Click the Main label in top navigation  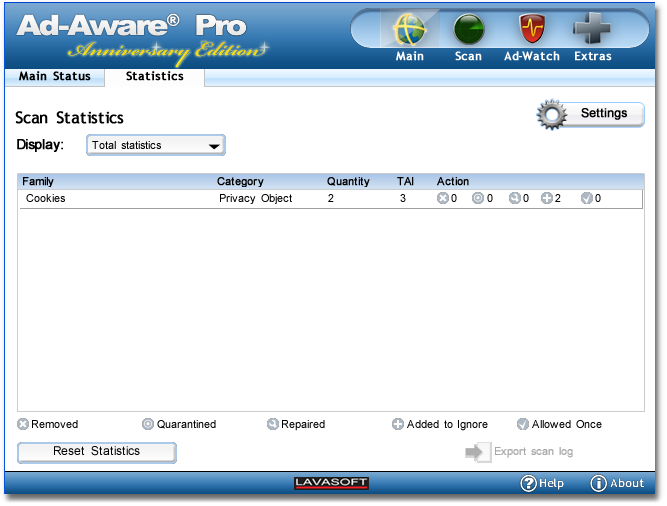point(410,56)
